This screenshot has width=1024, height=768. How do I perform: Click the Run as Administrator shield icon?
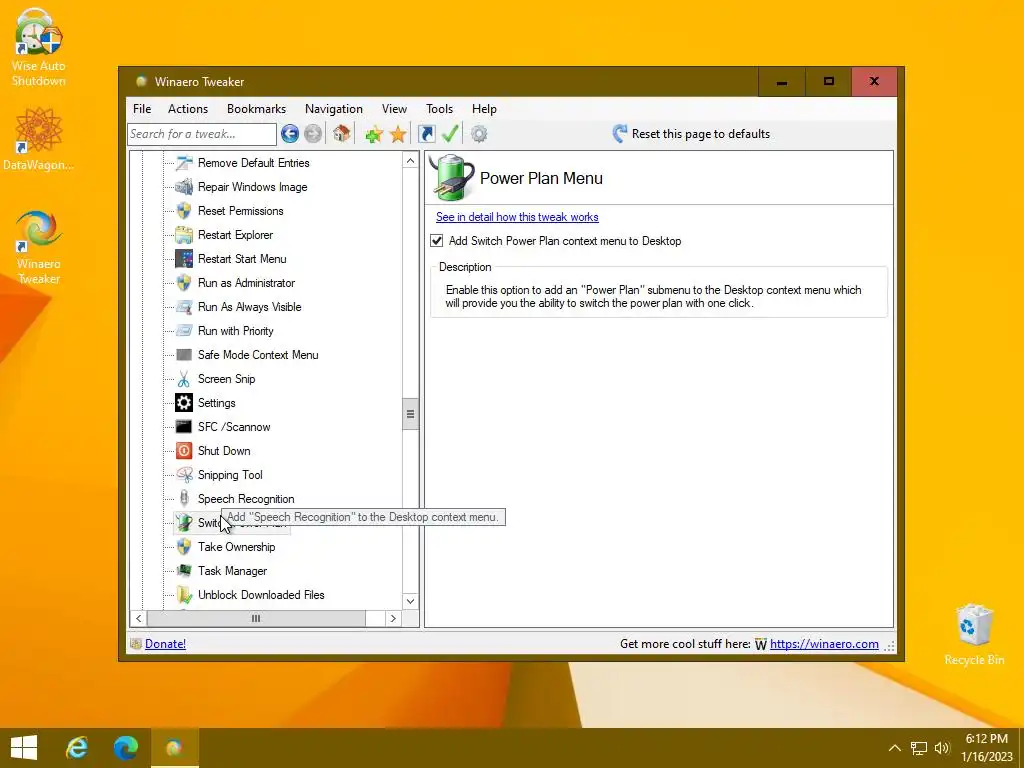pos(184,283)
